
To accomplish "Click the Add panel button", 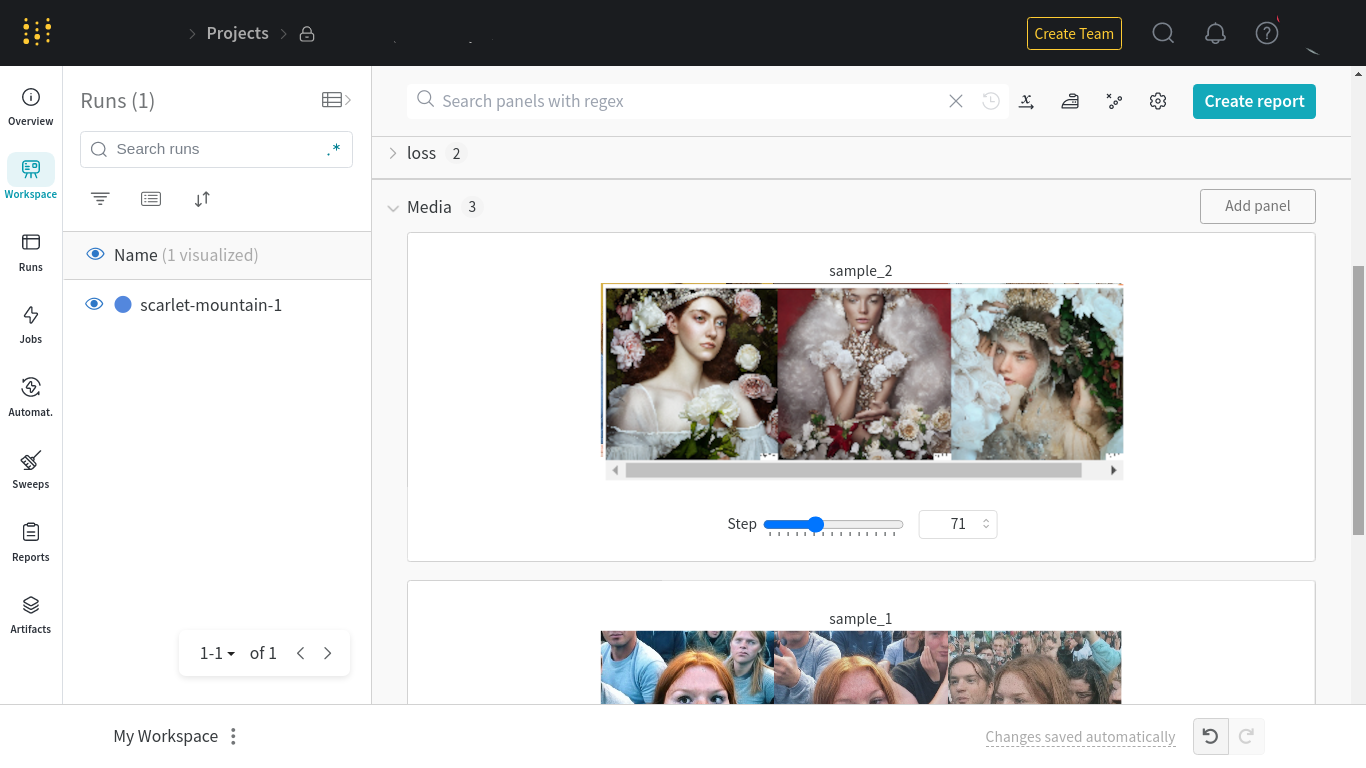I will 1257,206.
